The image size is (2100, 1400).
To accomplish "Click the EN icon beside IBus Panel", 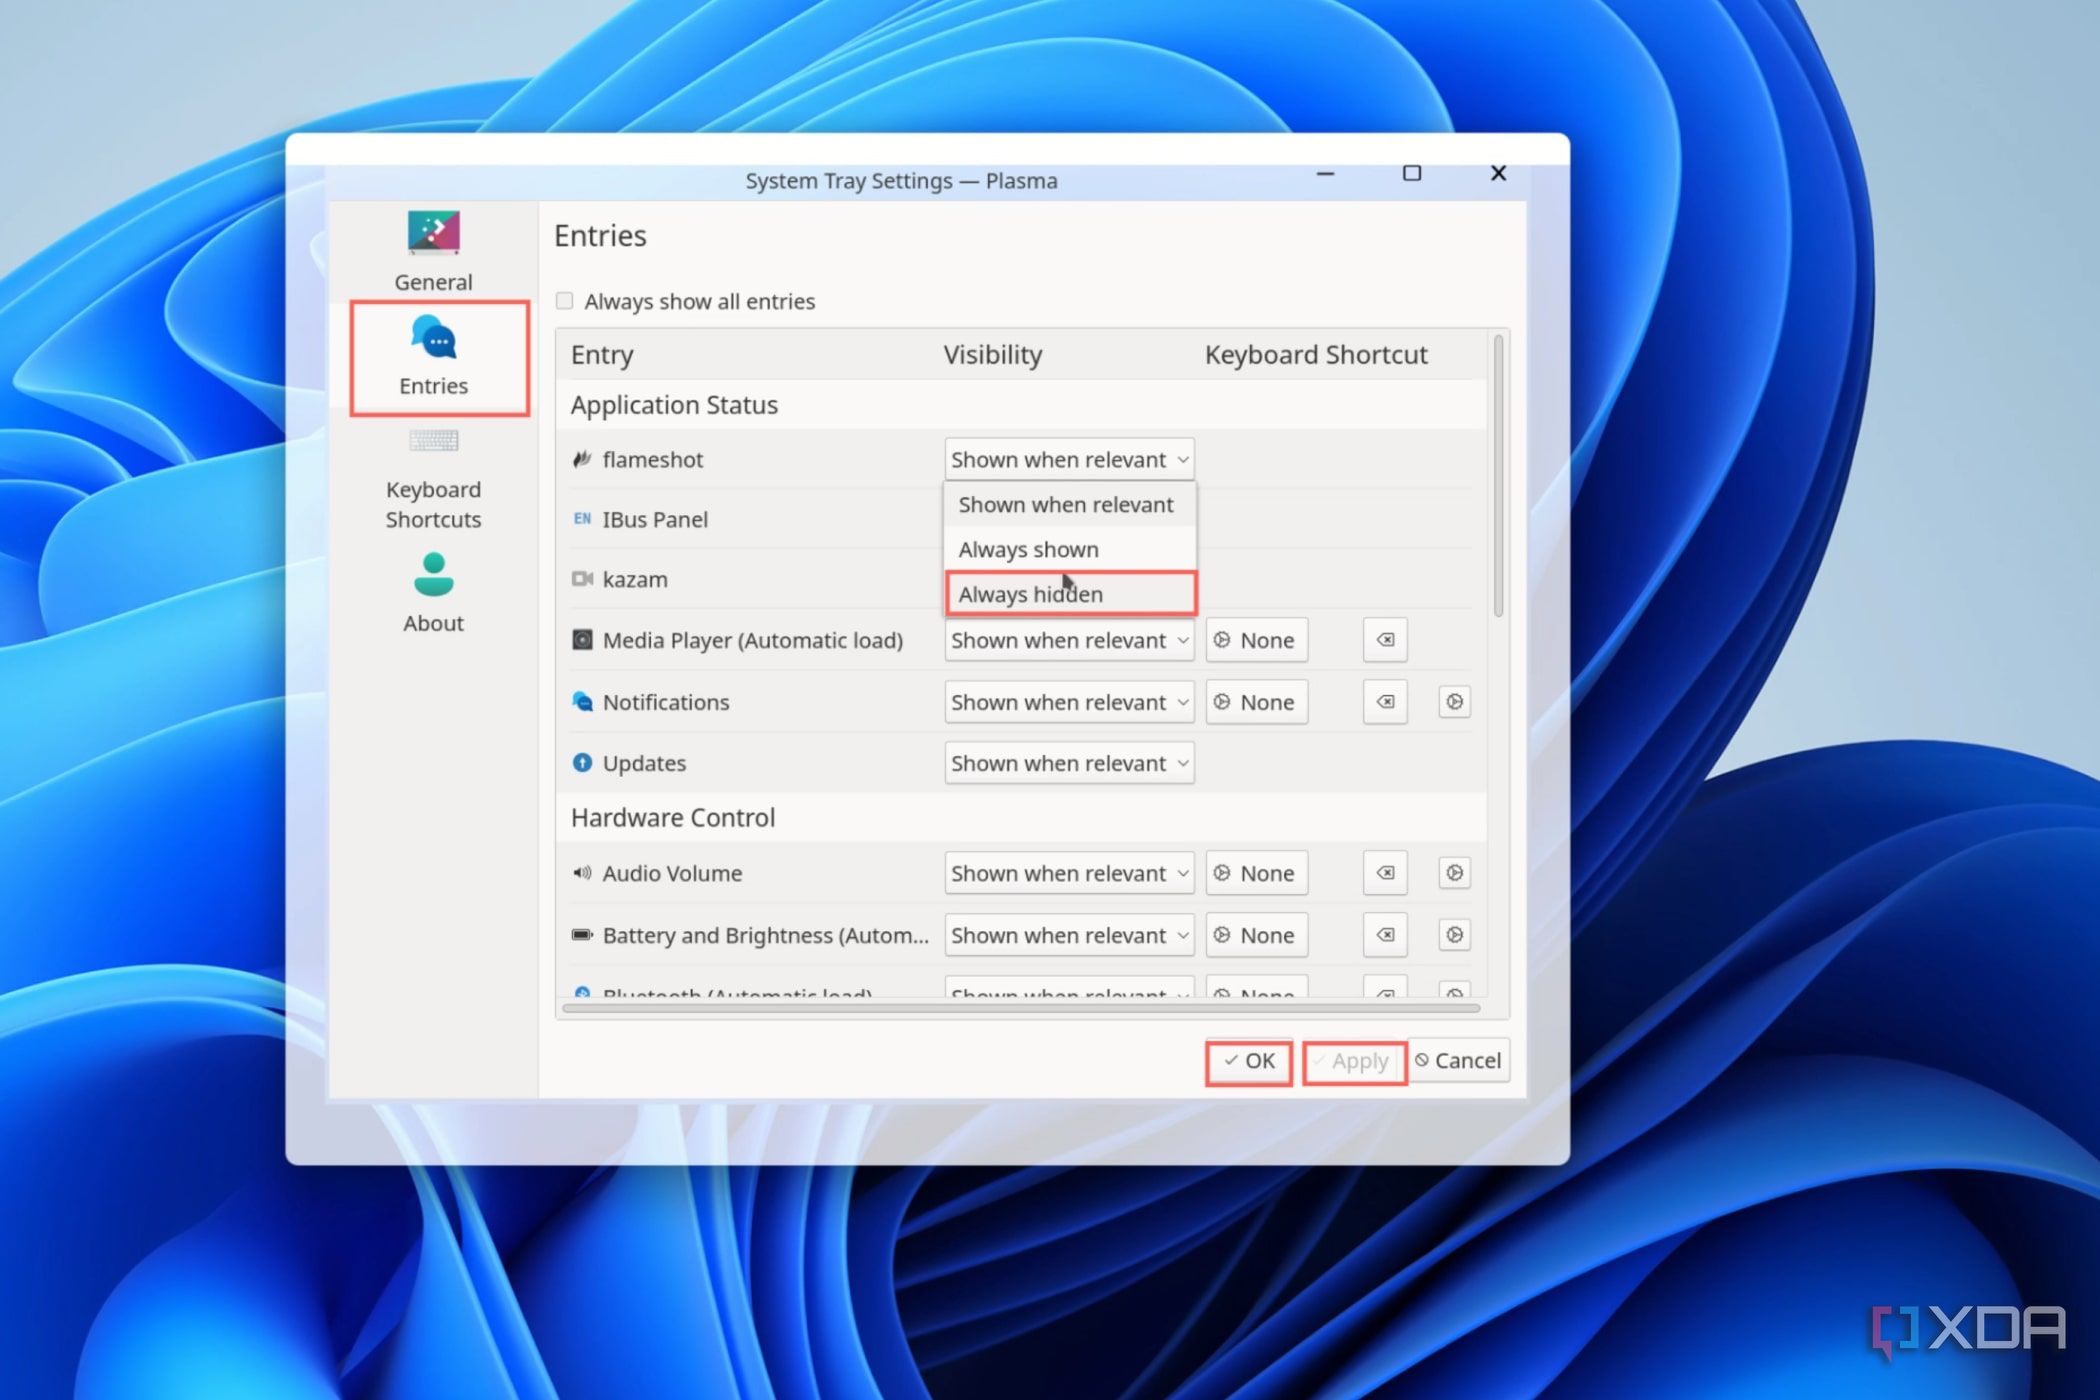I will [x=583, y=519].
